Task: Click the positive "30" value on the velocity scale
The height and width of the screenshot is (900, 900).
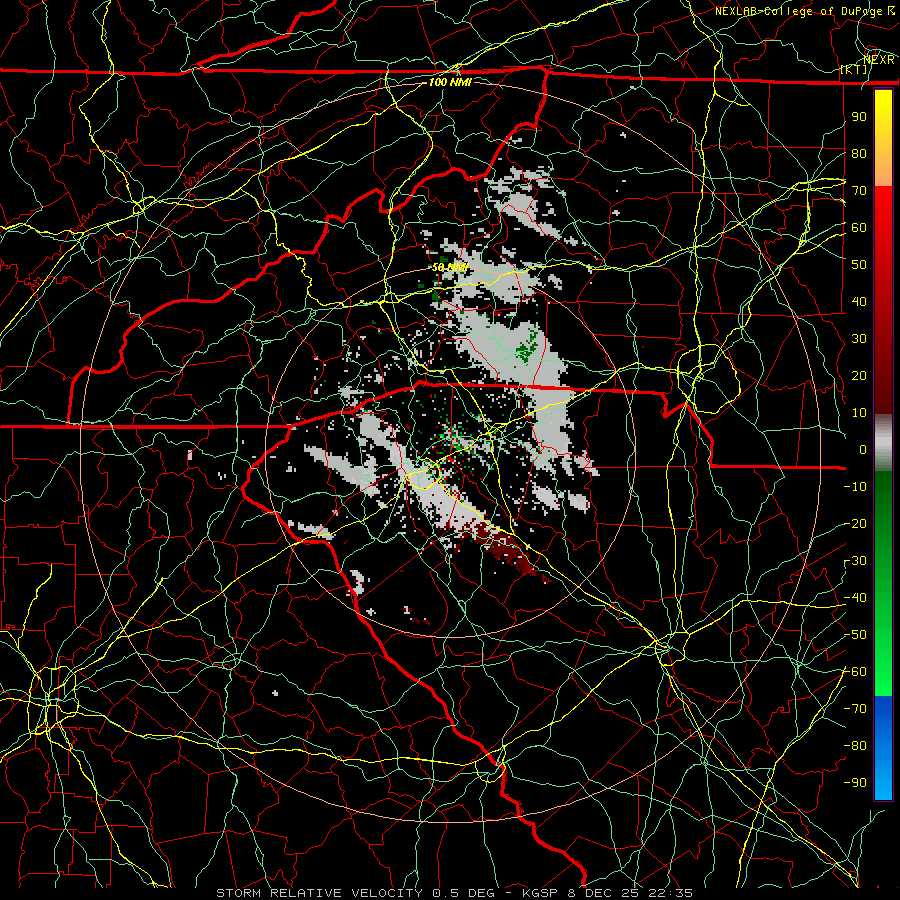Action: [859, 339]
